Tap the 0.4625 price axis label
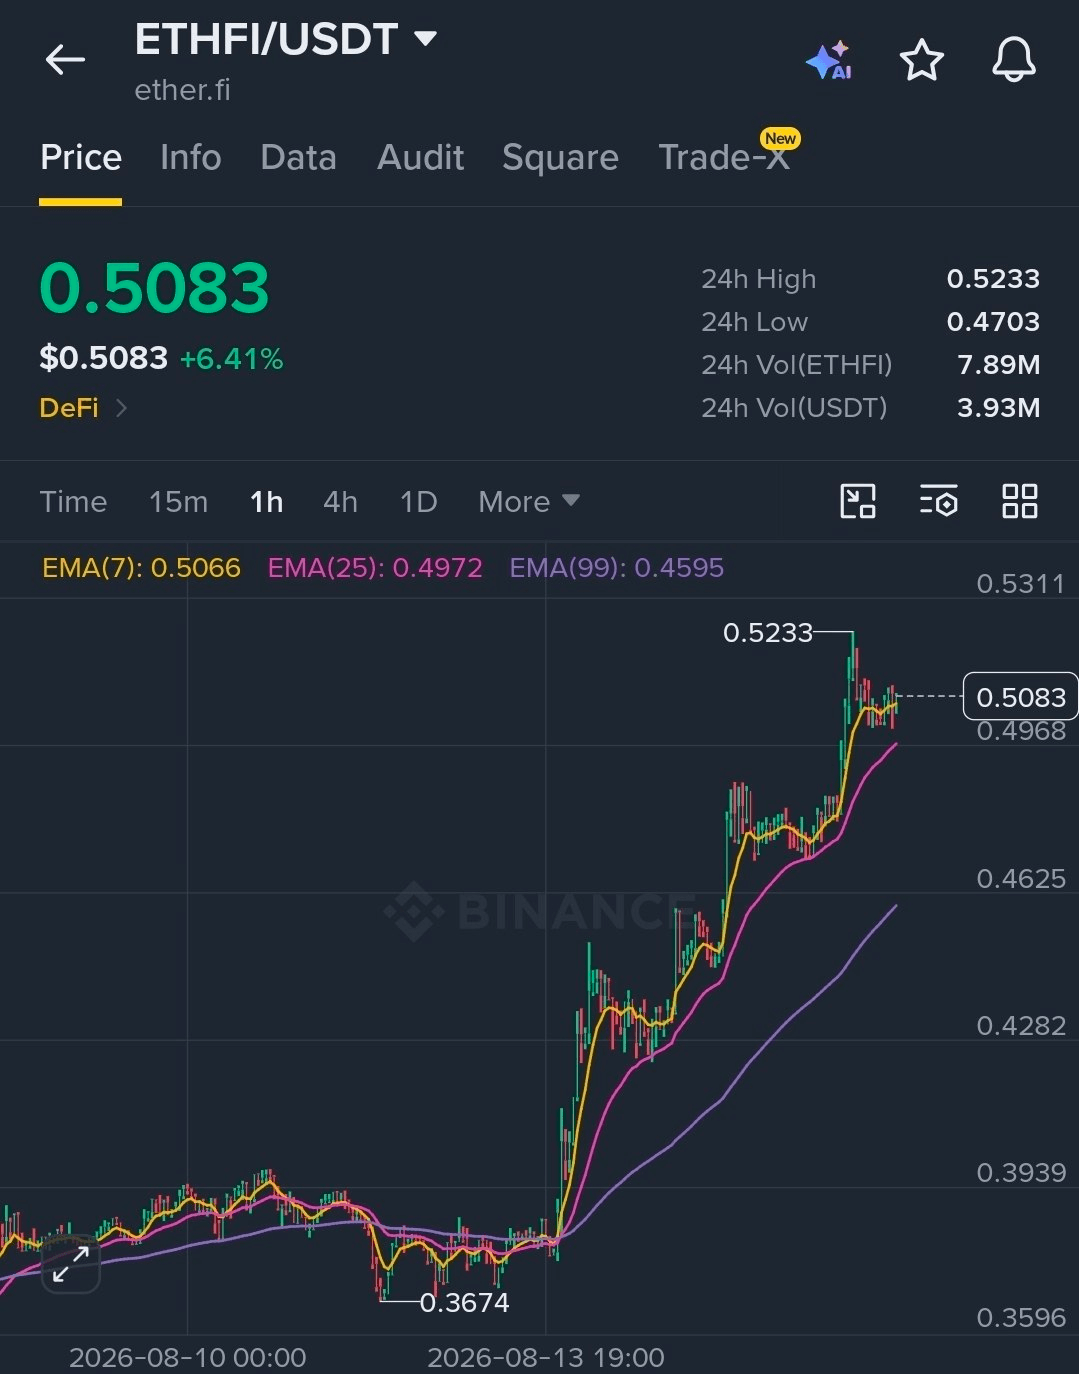 point(1021,879)
